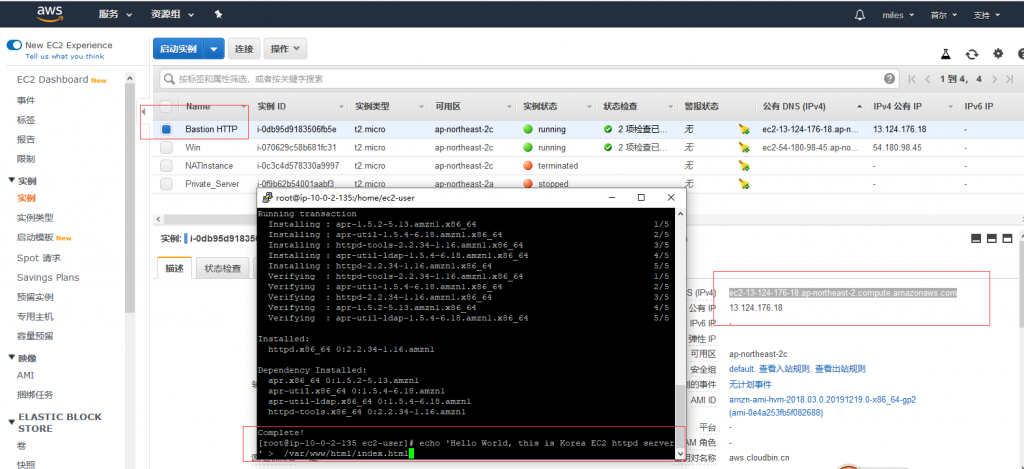Click the 启动实例 button
The width and height of the screenshot is (1024, 469).
click(x=178, y=49)
